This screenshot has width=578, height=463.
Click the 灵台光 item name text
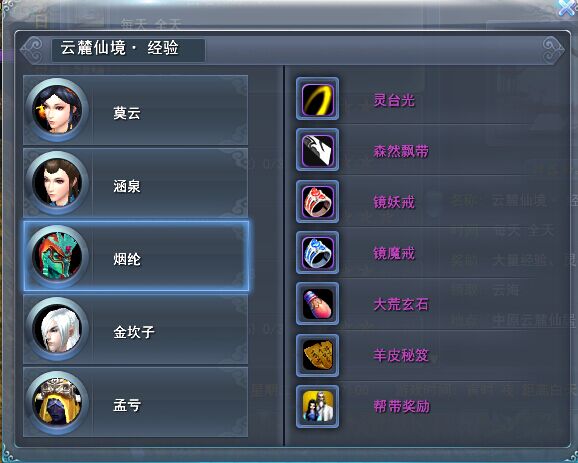tap(394, 100)
